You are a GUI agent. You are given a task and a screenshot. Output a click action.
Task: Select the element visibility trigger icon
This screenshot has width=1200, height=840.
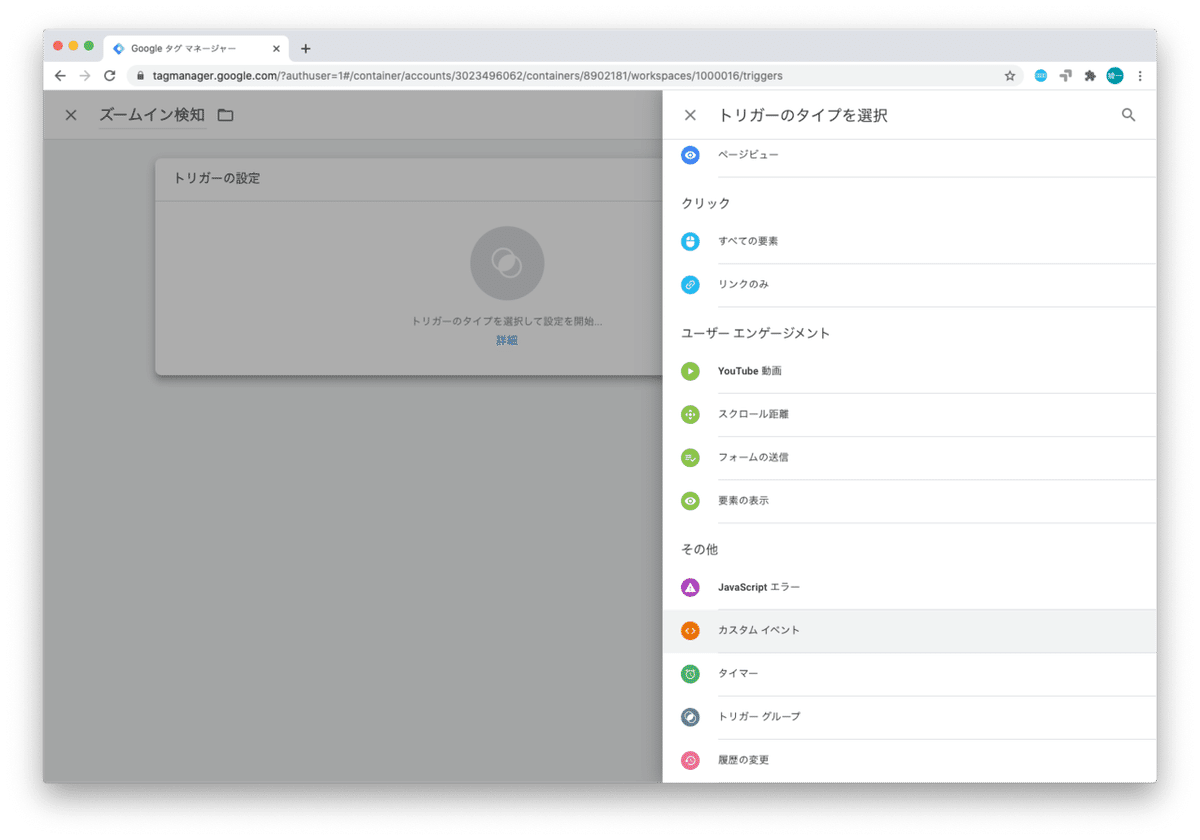[690, 501]
